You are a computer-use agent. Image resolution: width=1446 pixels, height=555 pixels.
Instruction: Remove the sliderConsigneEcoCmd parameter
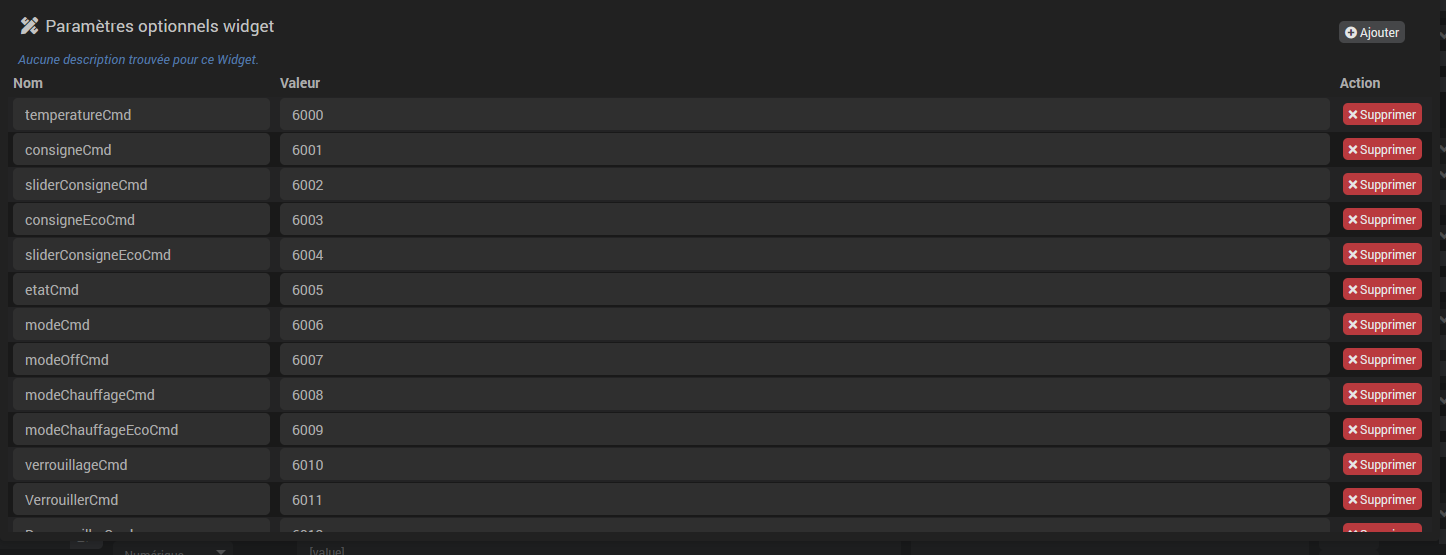click(x=1381, y=255)
